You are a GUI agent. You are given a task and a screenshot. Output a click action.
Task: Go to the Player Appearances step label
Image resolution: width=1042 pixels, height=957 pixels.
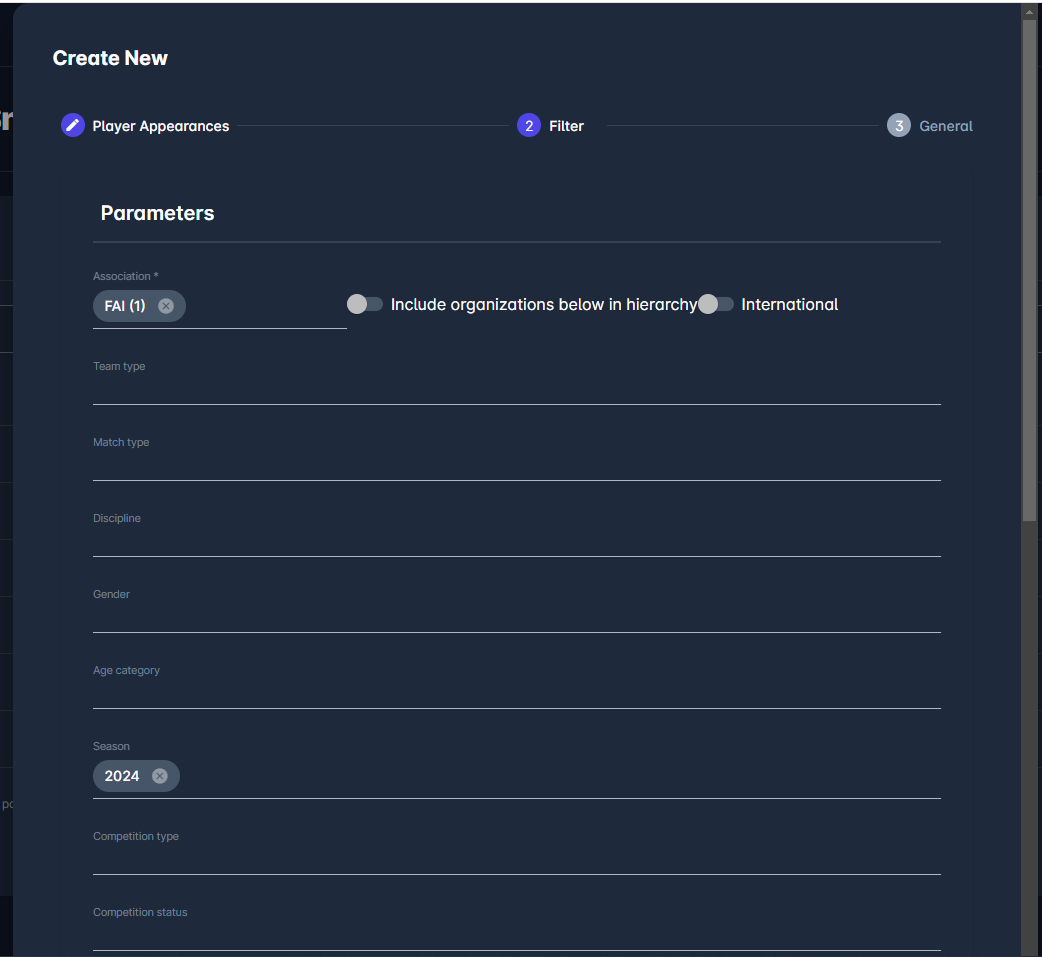(161, 126)
